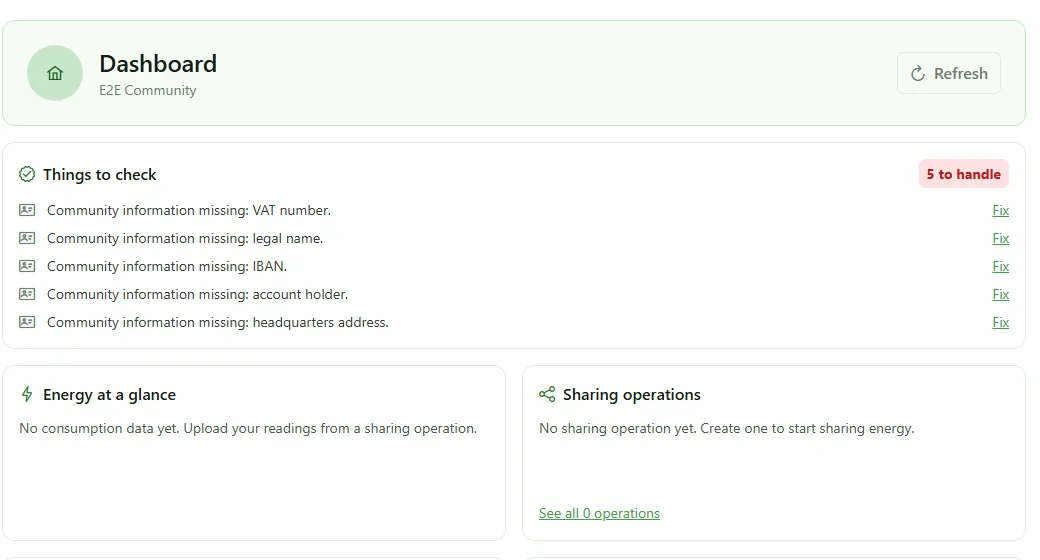Screen dimensions: 1040x560
Task: Select text Community information missing: headquarters address.
Action: 218,322
